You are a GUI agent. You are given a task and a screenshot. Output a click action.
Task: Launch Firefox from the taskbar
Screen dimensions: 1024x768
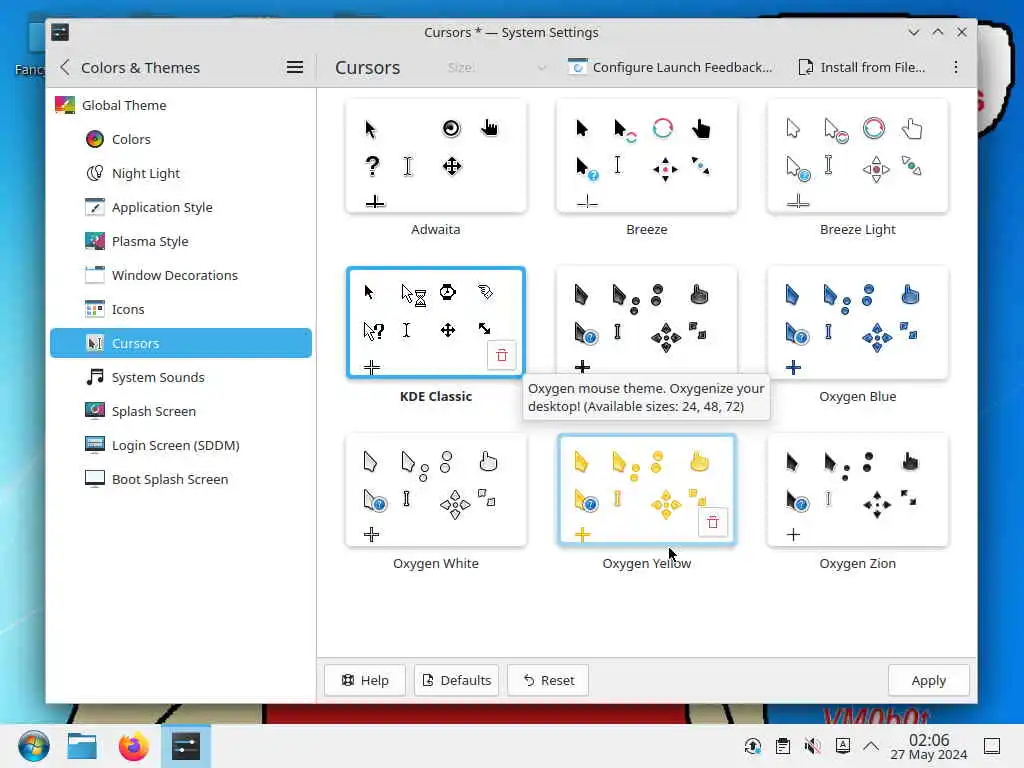[133, 746]
